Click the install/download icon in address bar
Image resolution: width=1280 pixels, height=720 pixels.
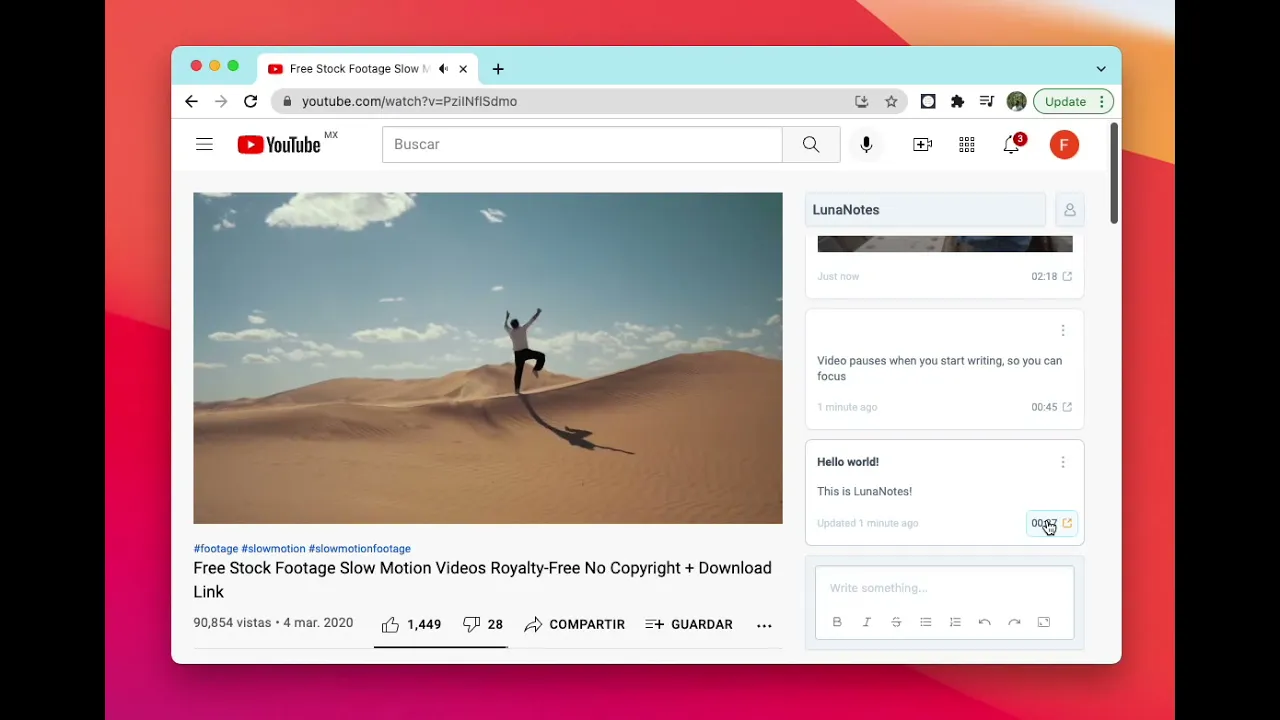coord(861,101)
